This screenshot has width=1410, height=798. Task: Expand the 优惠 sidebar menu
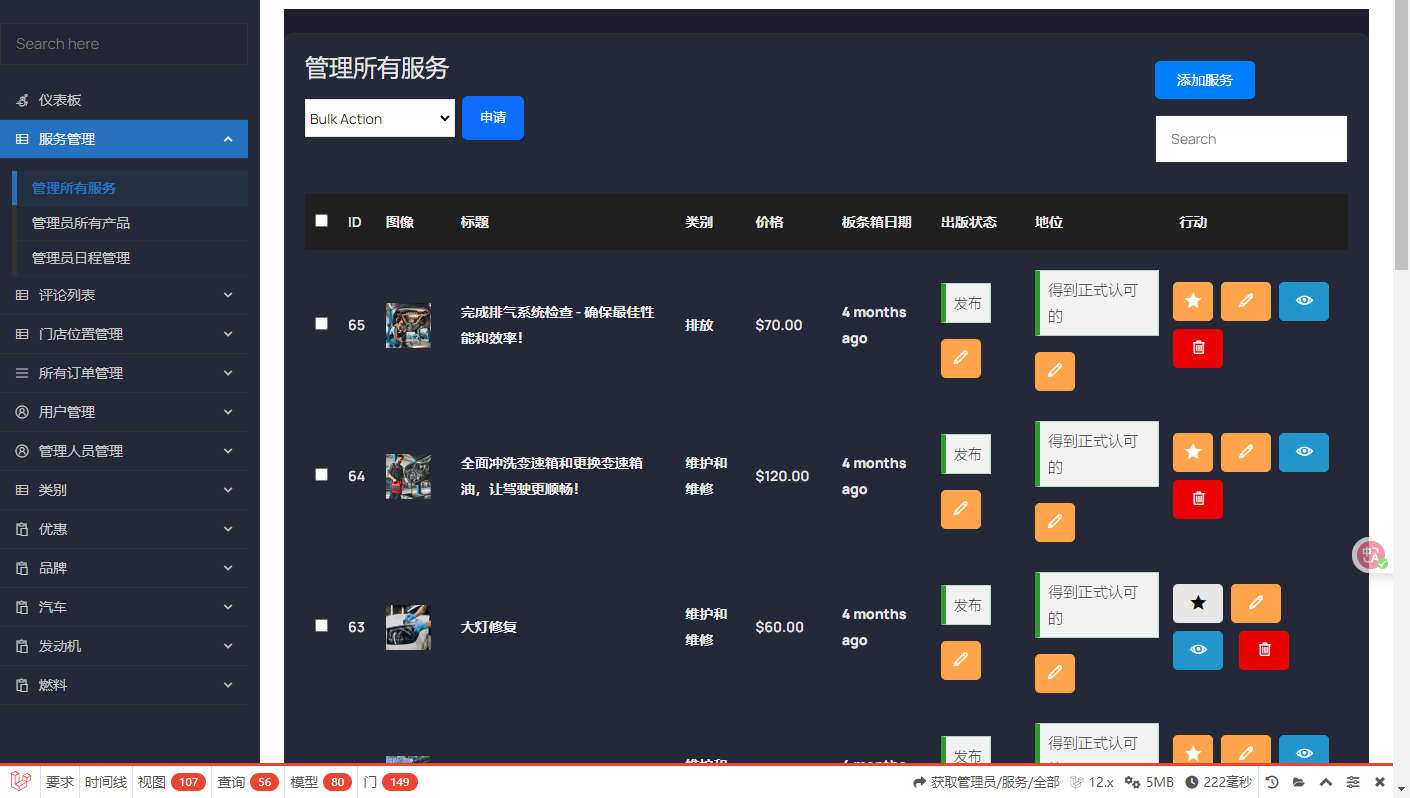124,529
